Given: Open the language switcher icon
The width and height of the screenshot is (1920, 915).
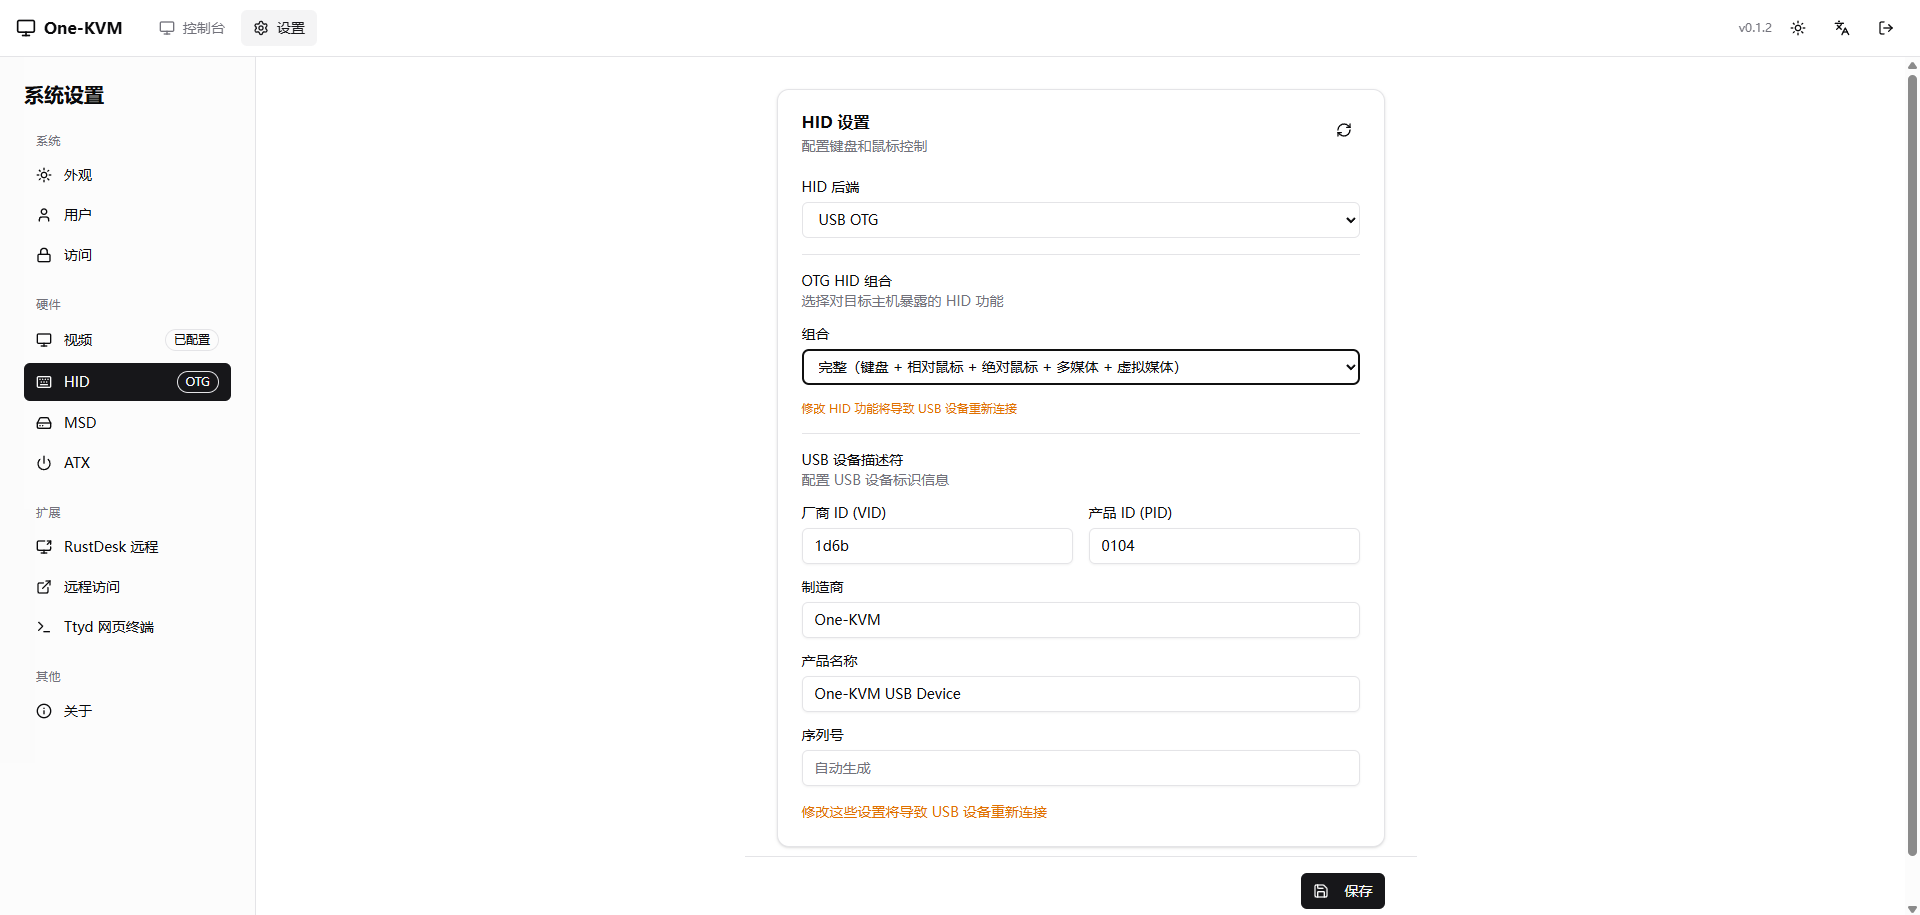Looking at the screenshot, I should pos(1841,28).
